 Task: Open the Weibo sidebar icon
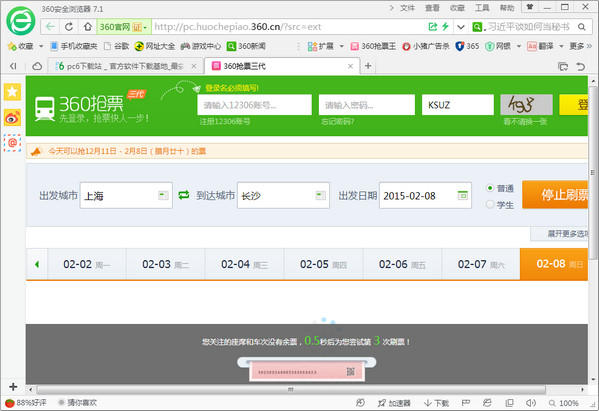(x=12, y=118)
